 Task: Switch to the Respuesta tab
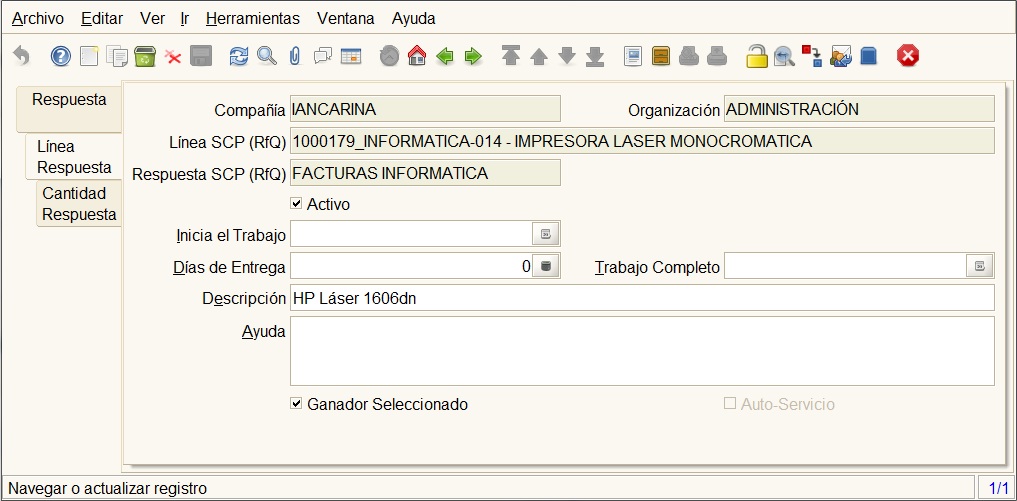[x=69, y=108]
